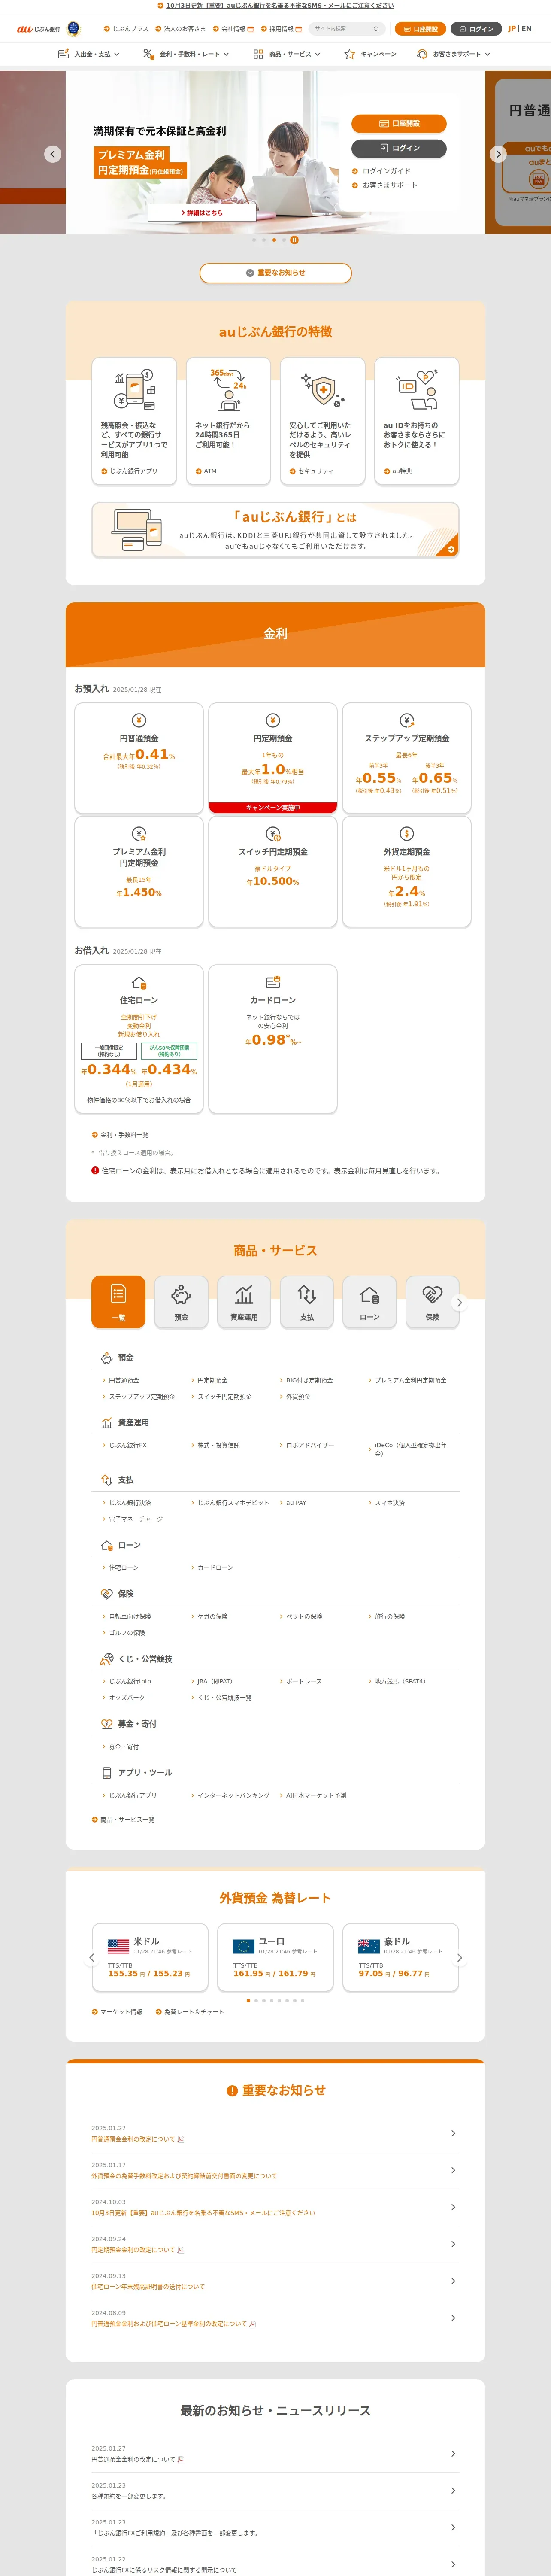Open 採用情報 header link
551x2576 pixels.
click(x=282, y=29)
